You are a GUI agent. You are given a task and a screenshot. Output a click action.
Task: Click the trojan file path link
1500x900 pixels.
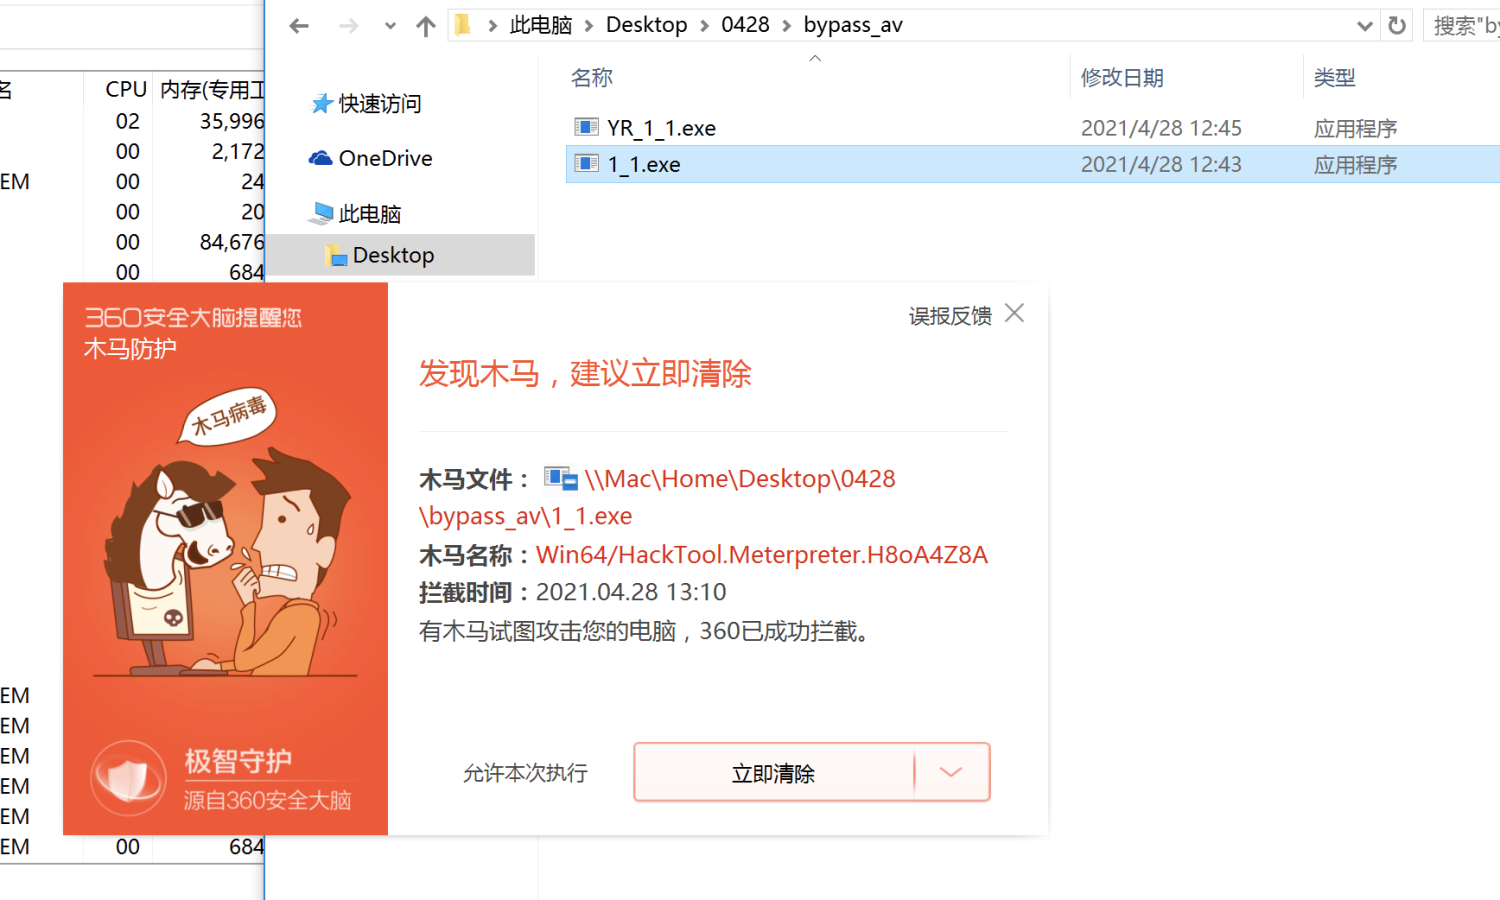click(658, 498)
